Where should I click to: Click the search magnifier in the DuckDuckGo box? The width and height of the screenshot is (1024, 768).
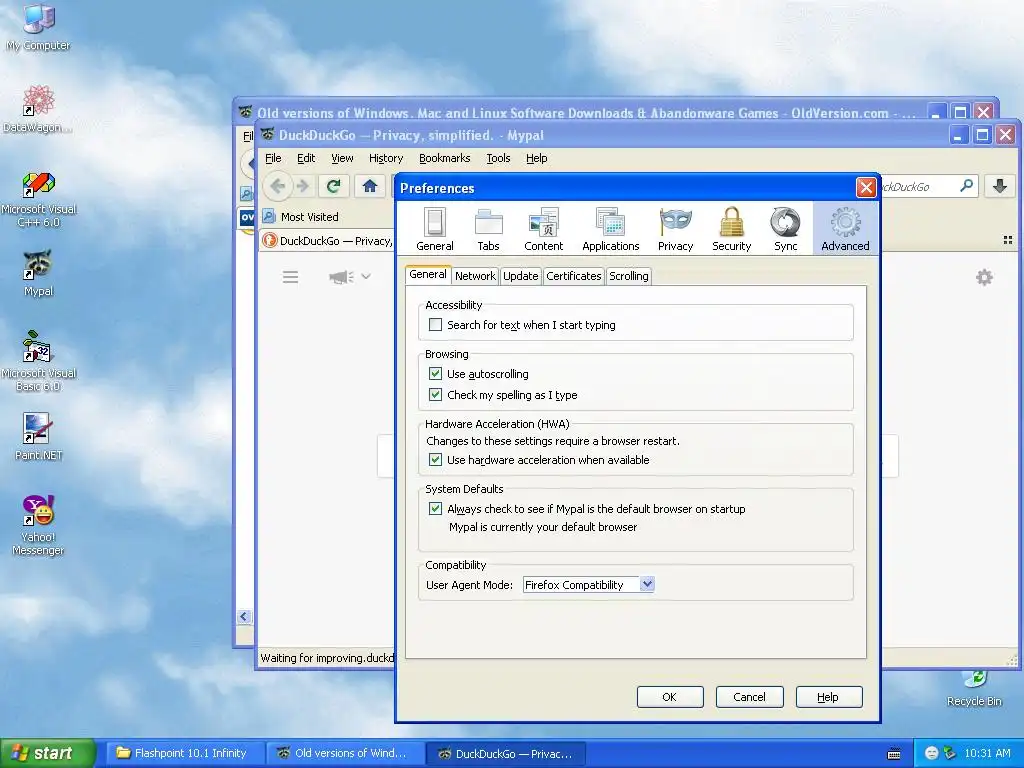click(966, 186)
